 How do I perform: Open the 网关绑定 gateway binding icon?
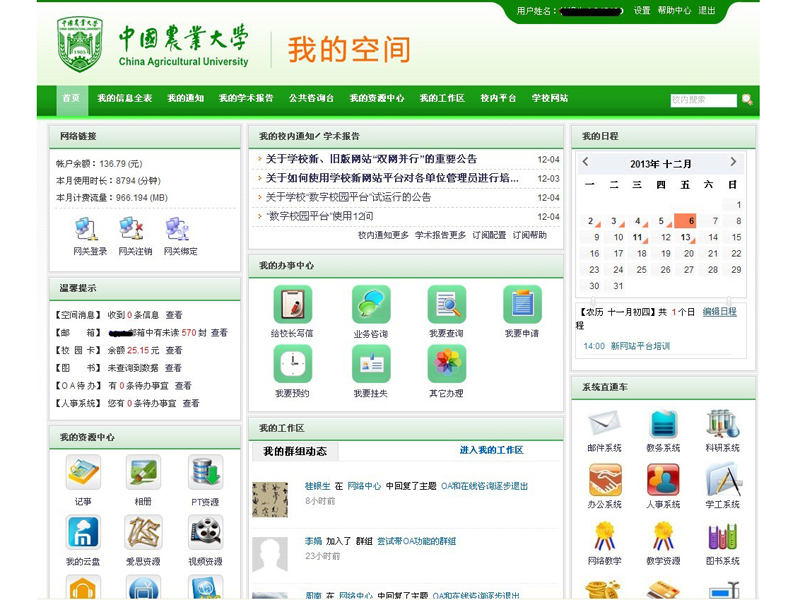[x=177, y=229]
